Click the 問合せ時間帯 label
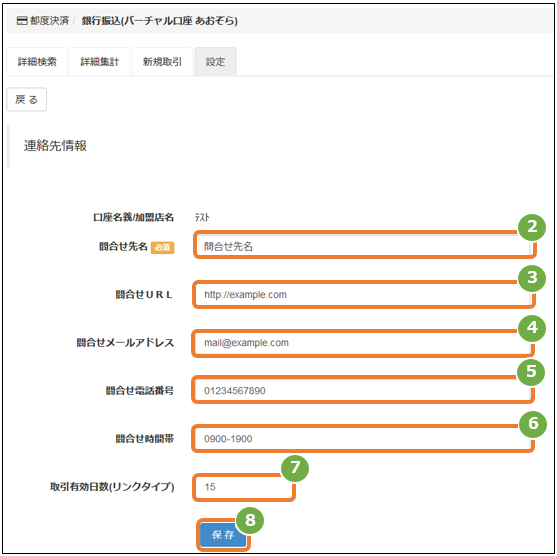557x556 pixels. [x=145, y=439]
